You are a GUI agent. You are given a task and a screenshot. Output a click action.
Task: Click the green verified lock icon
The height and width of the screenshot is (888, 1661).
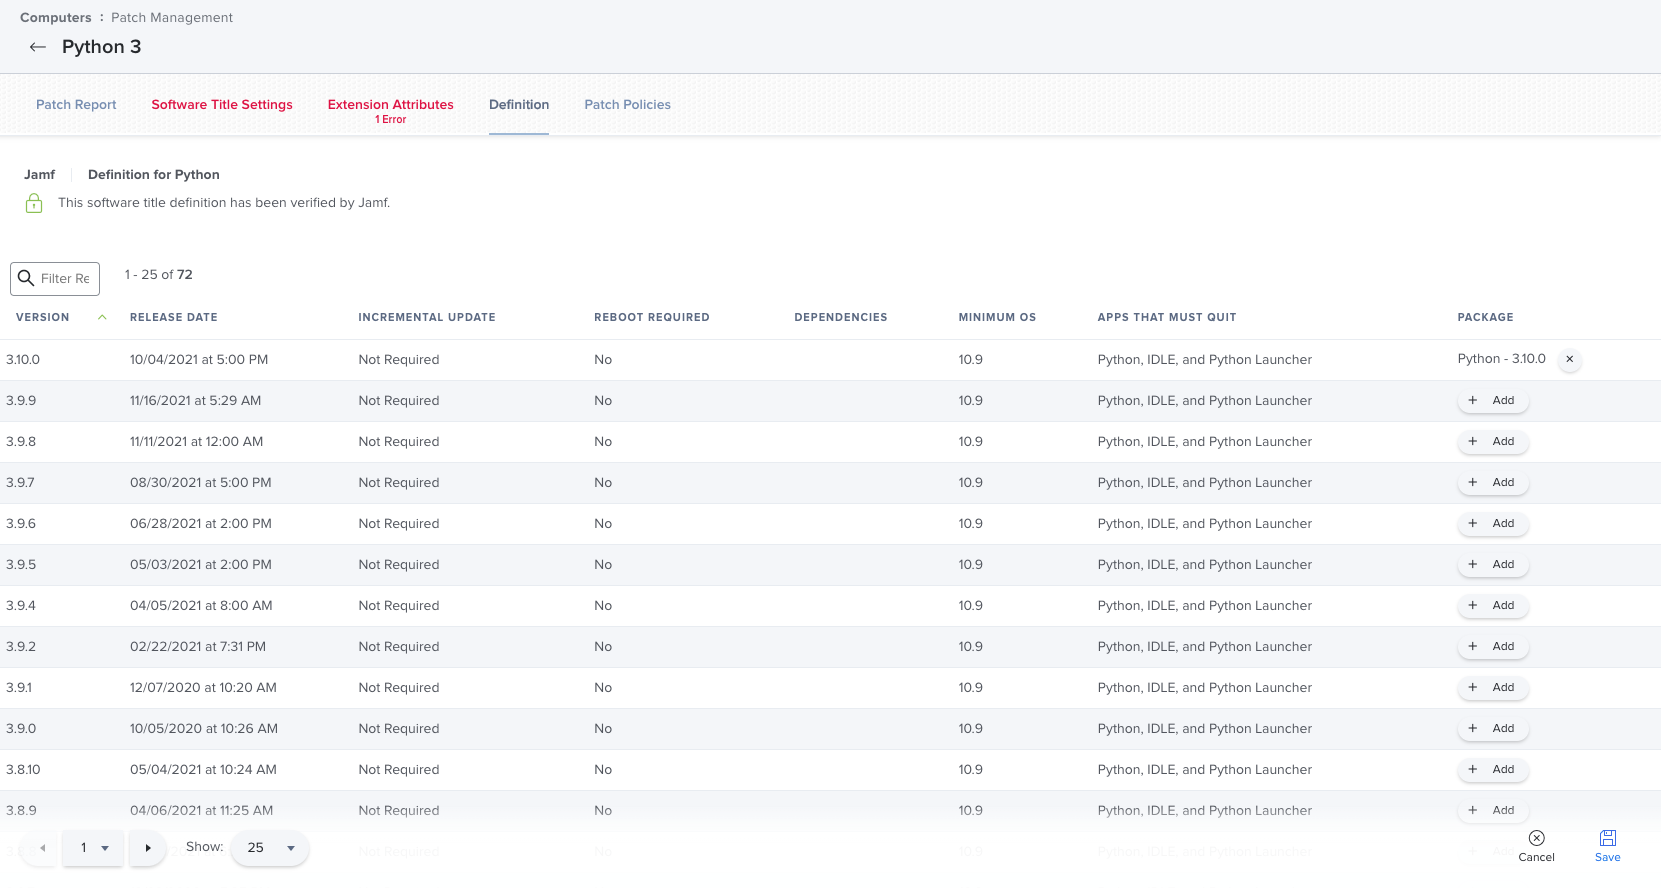34,203
